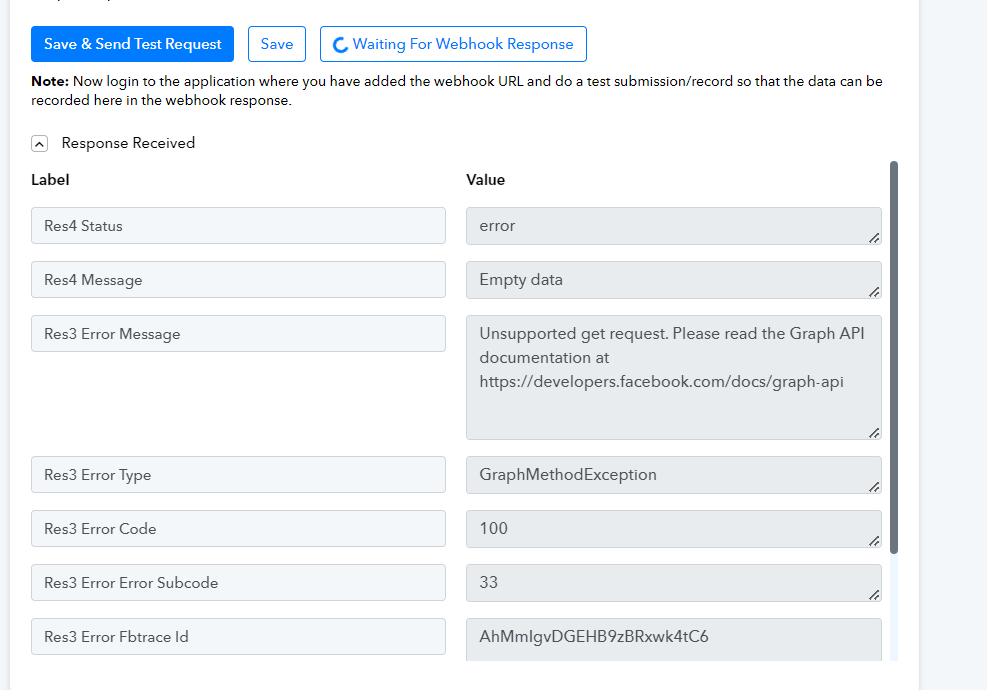Viewport: 987px width, 690px height.
Task: Click the AhMmIgvDGEHB9zBRxwk4tC6 value box
Action: click(674, 640)
